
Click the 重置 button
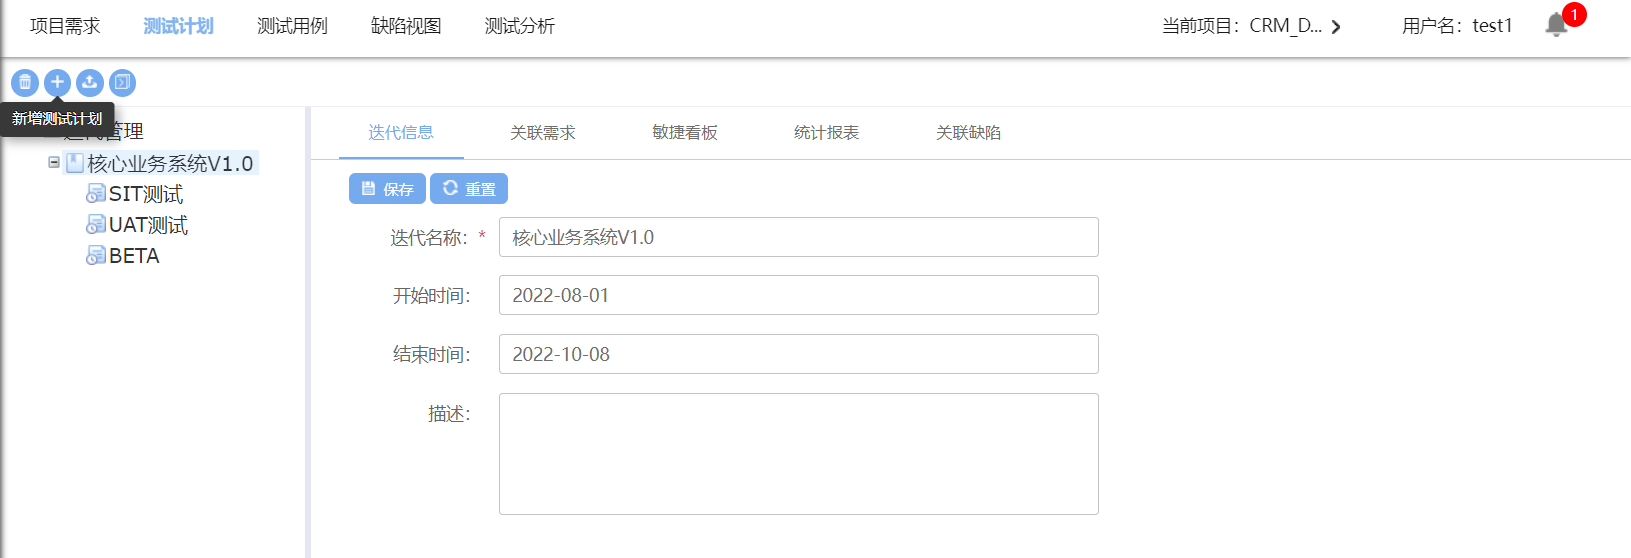[469, 189]
